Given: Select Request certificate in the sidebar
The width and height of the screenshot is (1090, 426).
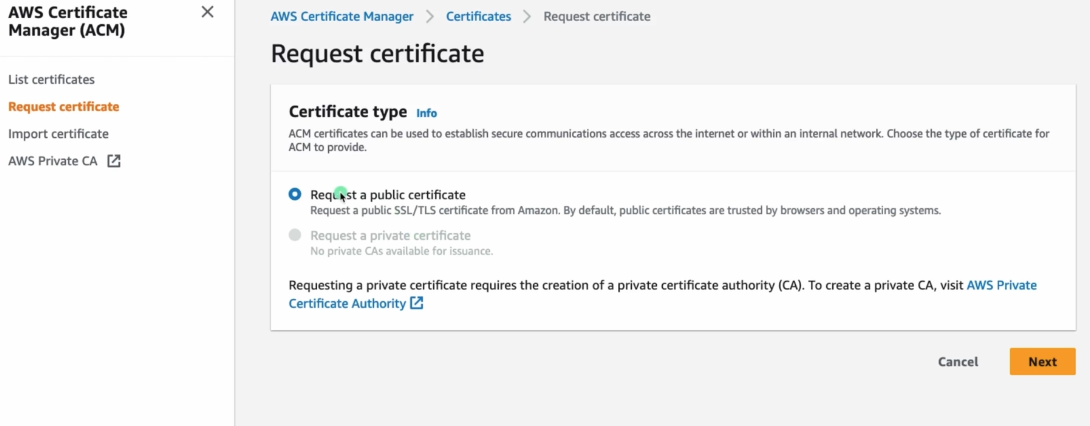Looking at the screenshot, I should click(x=63, y=106).
